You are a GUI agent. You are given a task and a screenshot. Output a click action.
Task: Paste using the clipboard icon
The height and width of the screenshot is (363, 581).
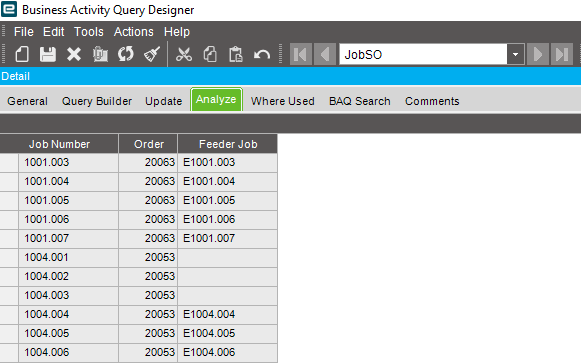point(236,54)
